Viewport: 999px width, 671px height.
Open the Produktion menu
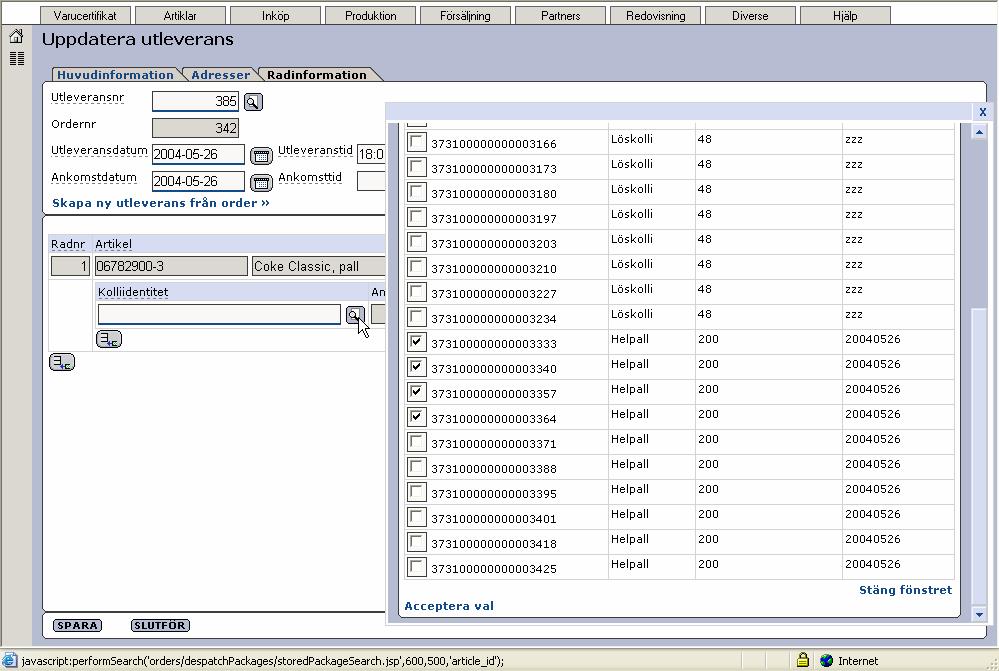[370, 15]
